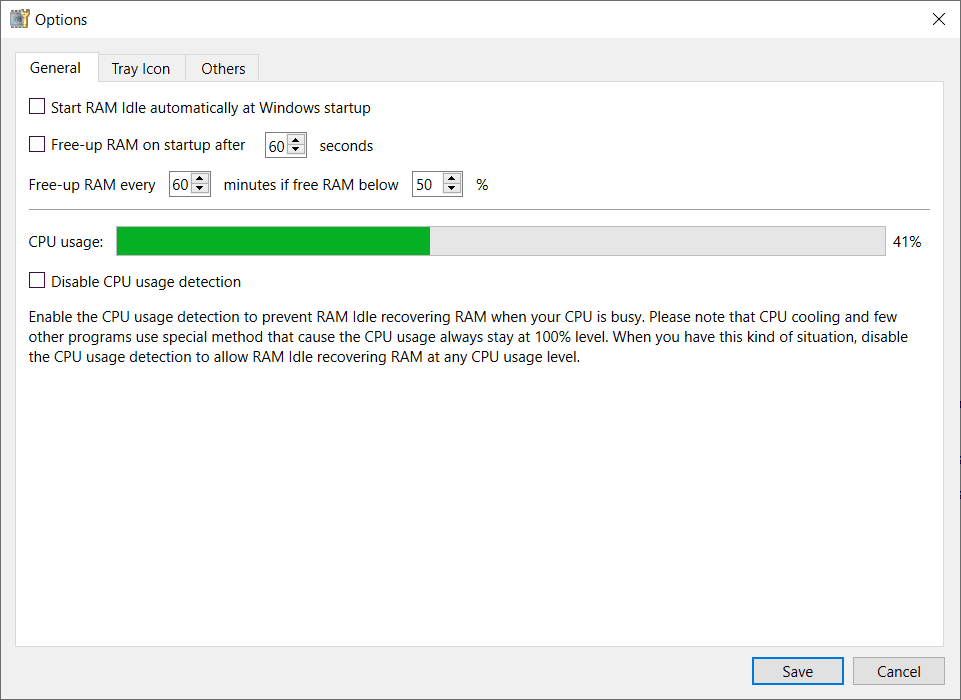Click the 41% CPU usage value
Screen dimensions: 961x700
(906, 242)
